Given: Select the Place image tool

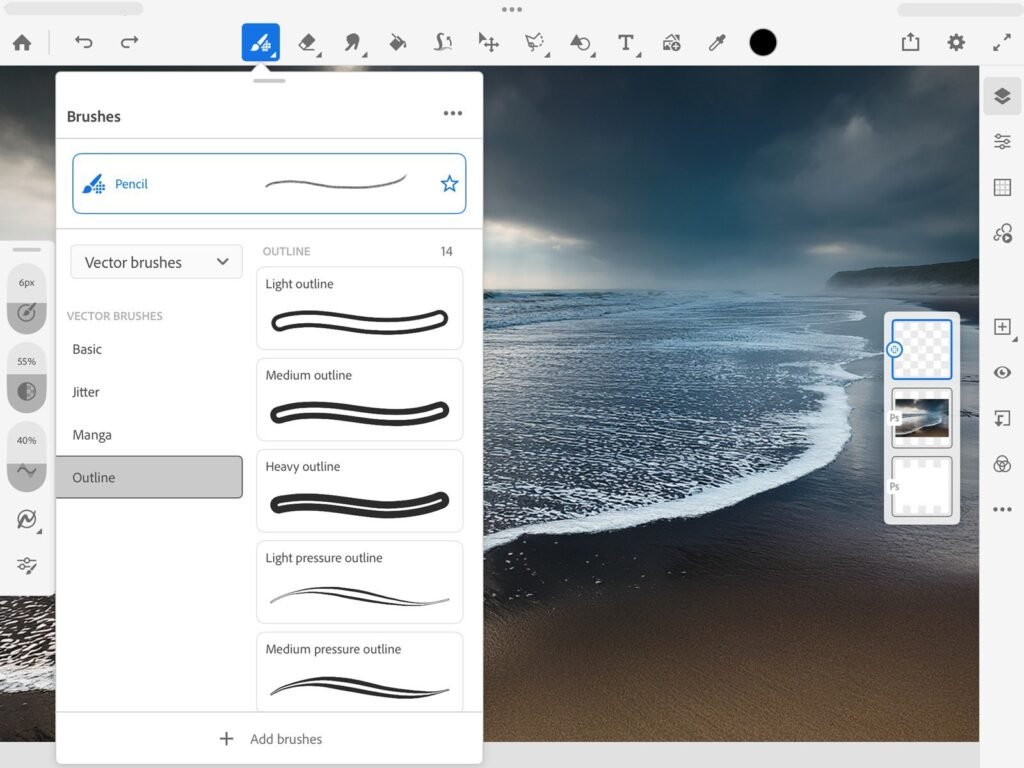Looking at the screenshot, I should [671, 43].
